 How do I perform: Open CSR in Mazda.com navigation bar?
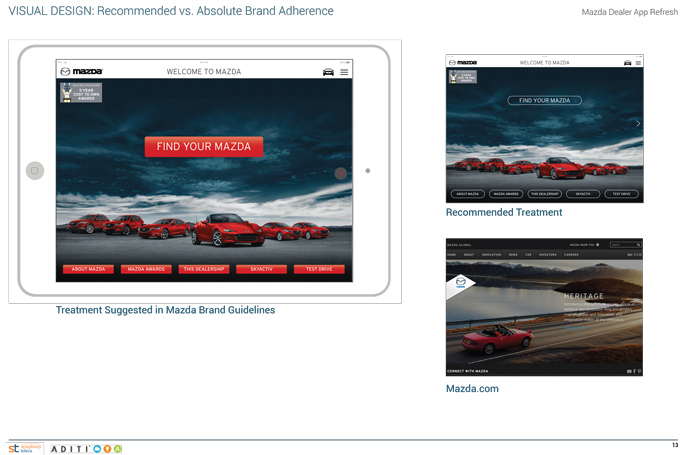click(x=528, y=255)
